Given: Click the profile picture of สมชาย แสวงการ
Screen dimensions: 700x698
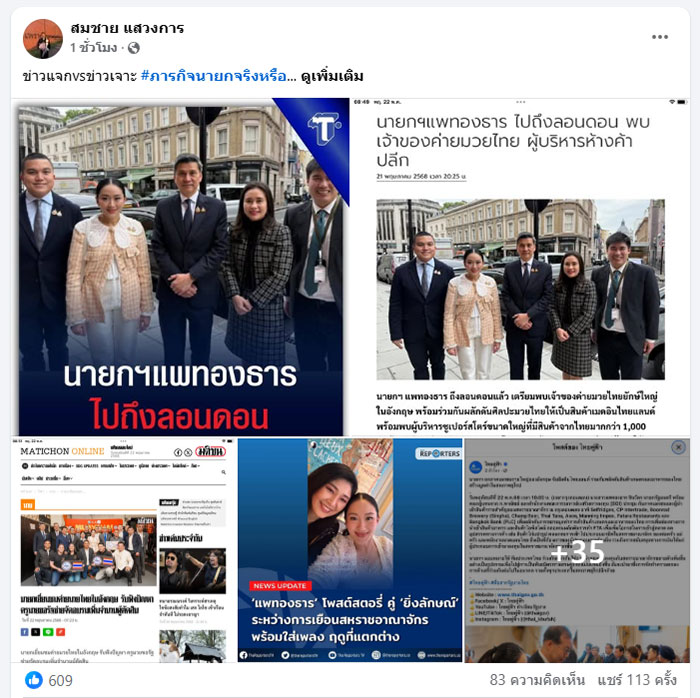Looking at the screenshot, I should 43,39.
